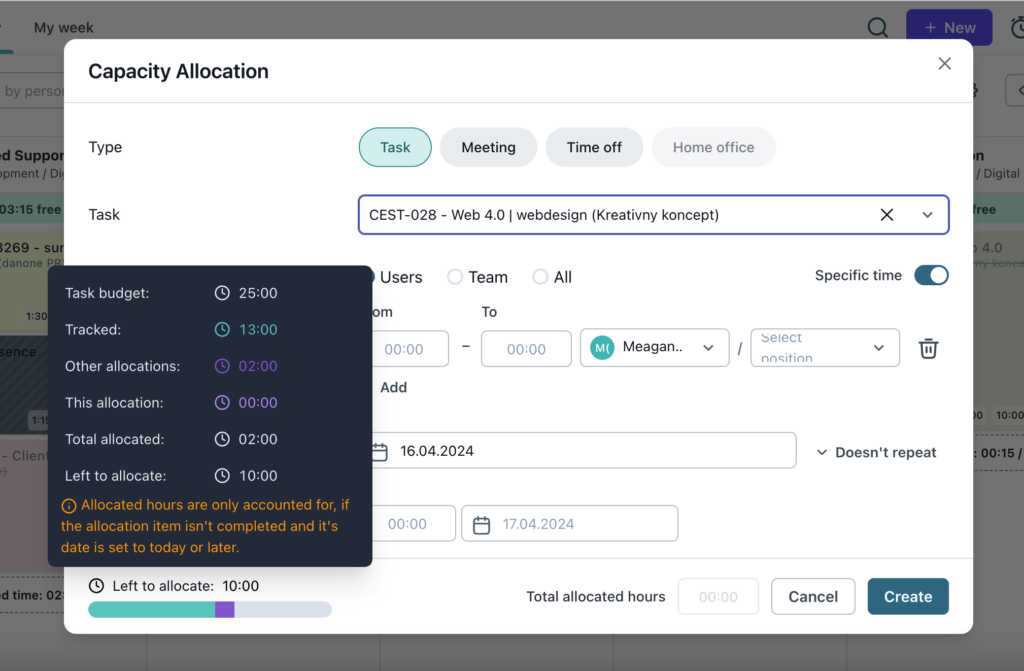The width and height of the screenshot is (1024, 671).
Task: Click clock icon beside tooltip's Left to allocate
Action: click(222, 476)
